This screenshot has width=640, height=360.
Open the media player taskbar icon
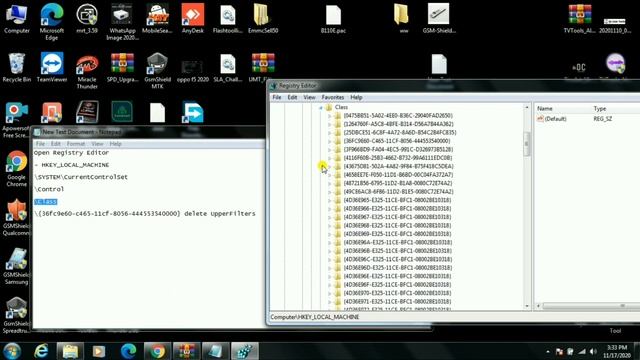pyautogui.click(x=99, y=351)
